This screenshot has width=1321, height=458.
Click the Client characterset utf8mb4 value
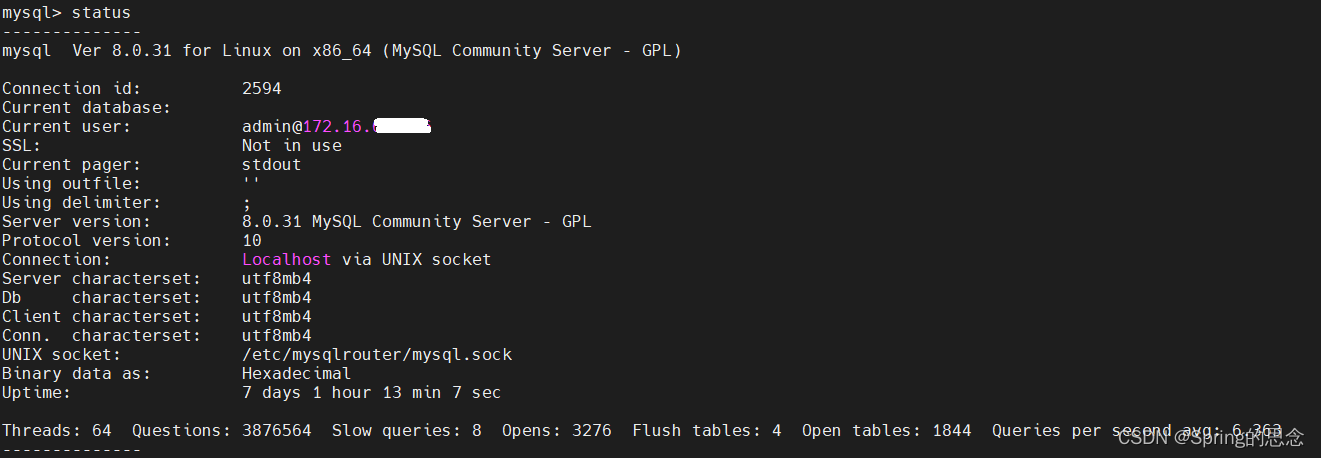click(x=277, y=316)
